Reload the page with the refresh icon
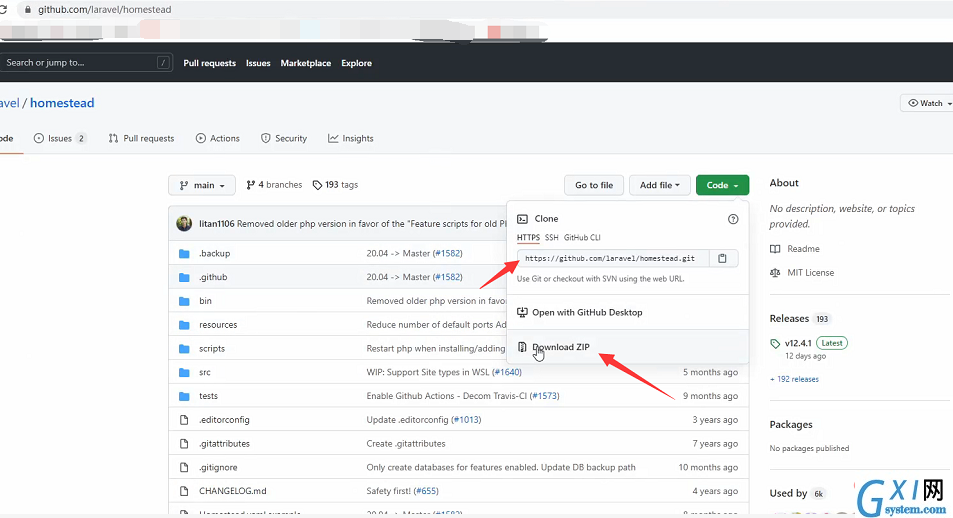Image resolution: width=953 pixels, height=518 pixels. (x=3, y=10)
